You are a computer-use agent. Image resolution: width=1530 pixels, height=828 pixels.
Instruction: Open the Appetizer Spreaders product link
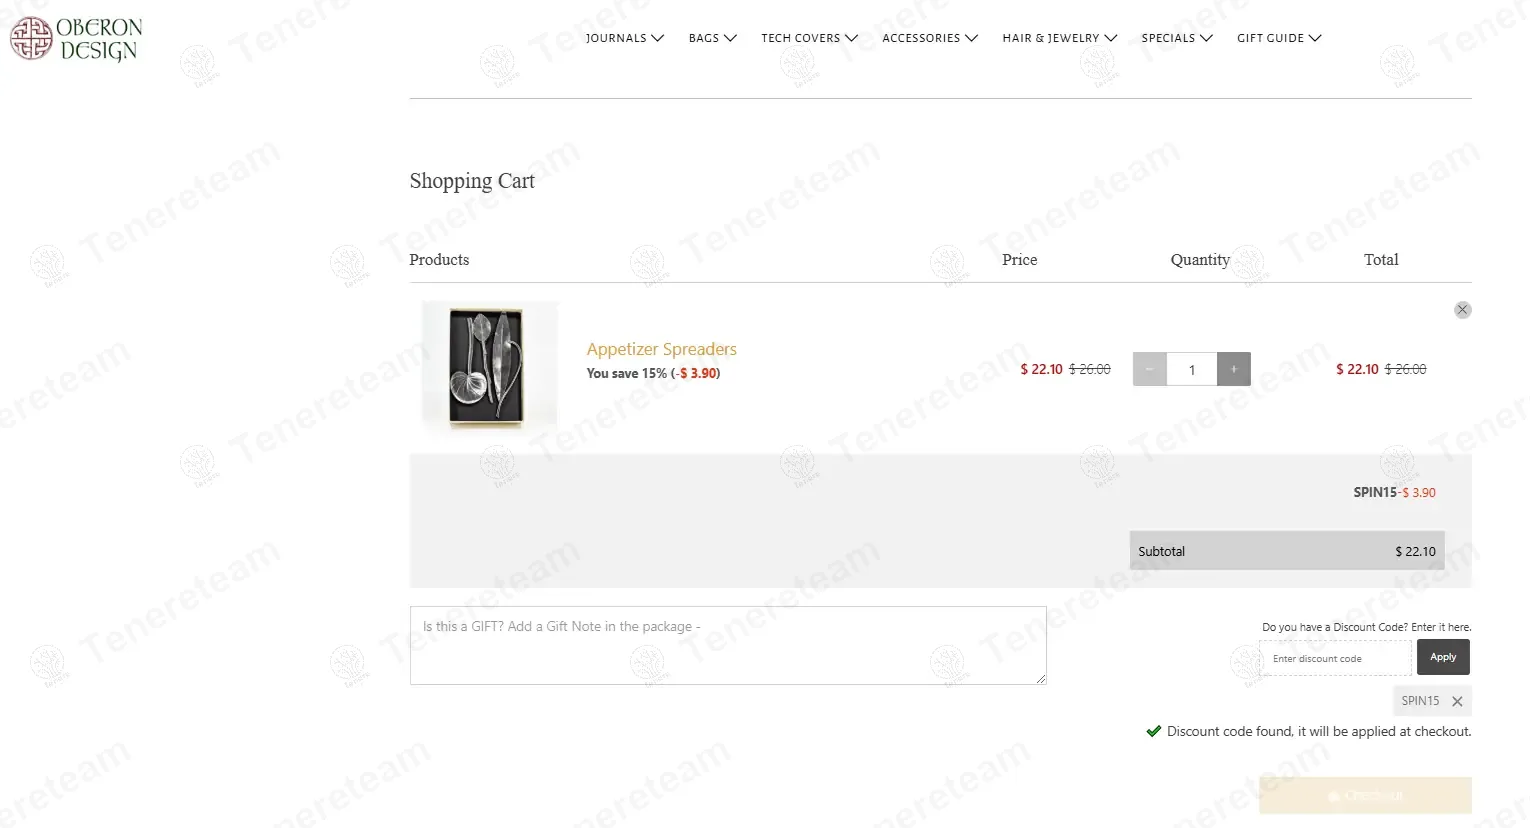point(661,349)
